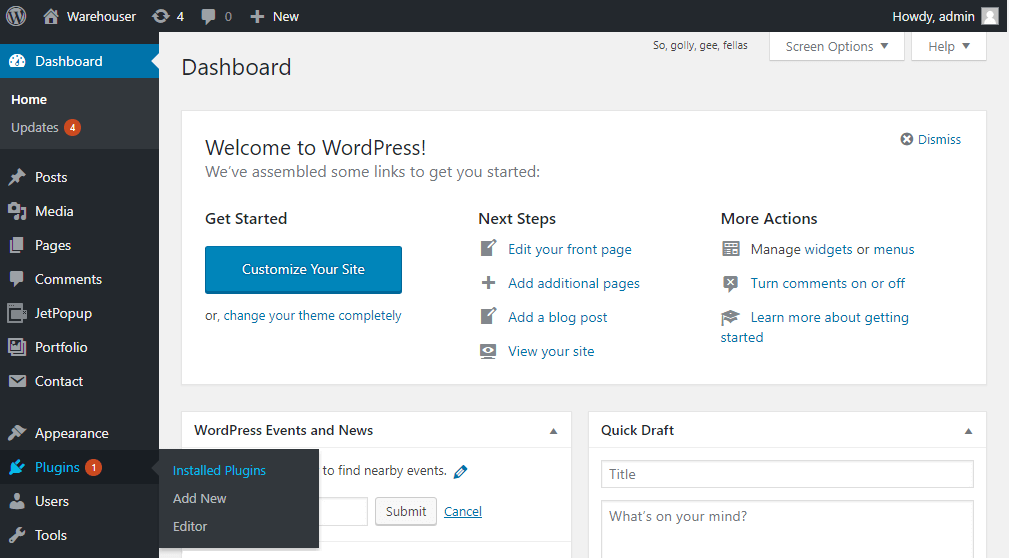Image resolution: width=1009 pixels, height=558 pixels.
Task: Click the Warehouser site name in admin bar
Action: click(x=101, y=17)
